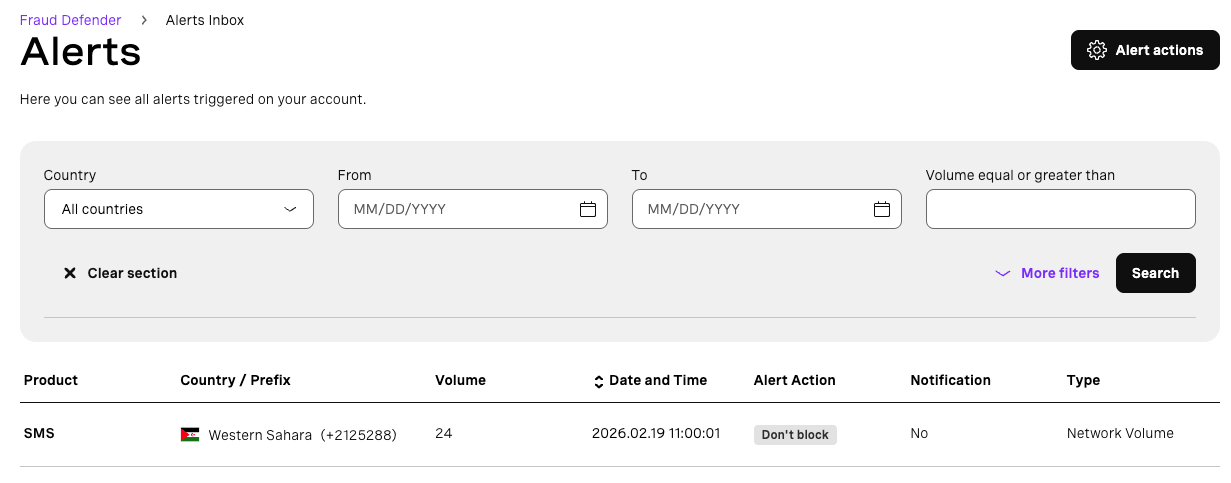The width and height of the screenshot is (1231, 483).
Task: Click the Alerts Inbox breadcrumb
Action: (205, 20)
